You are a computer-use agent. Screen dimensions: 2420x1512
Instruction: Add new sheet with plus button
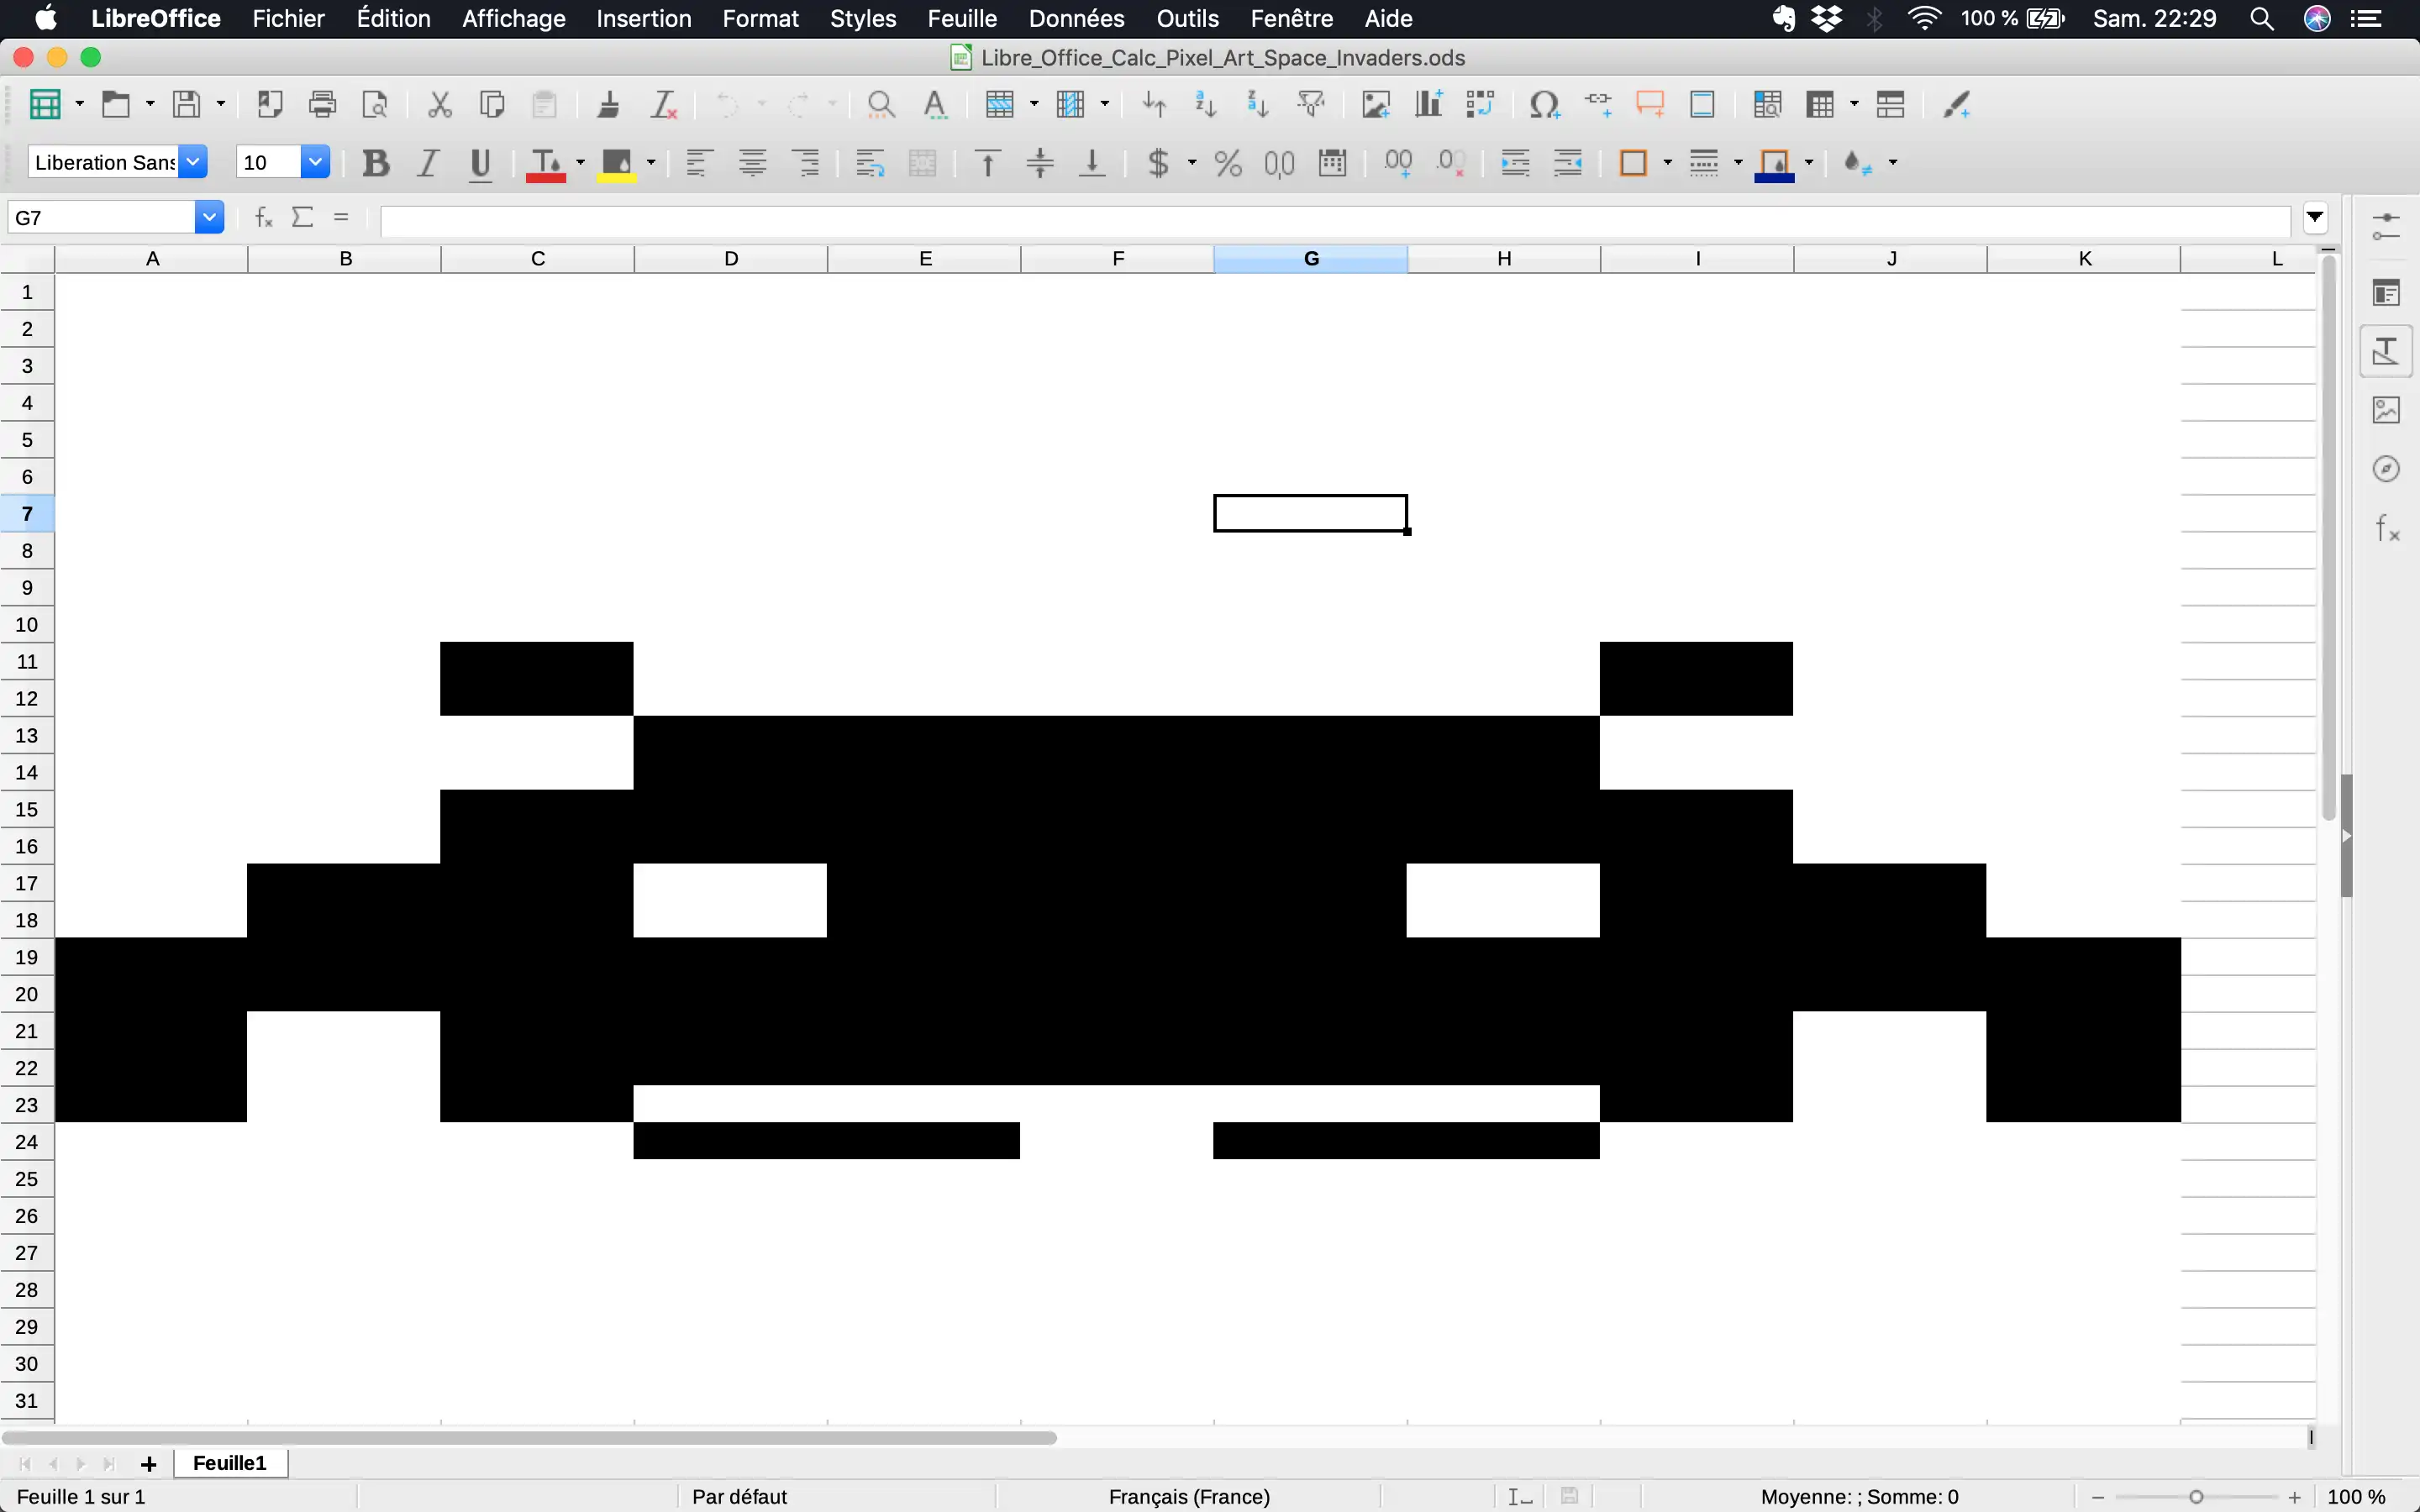tap(149, 1464)
